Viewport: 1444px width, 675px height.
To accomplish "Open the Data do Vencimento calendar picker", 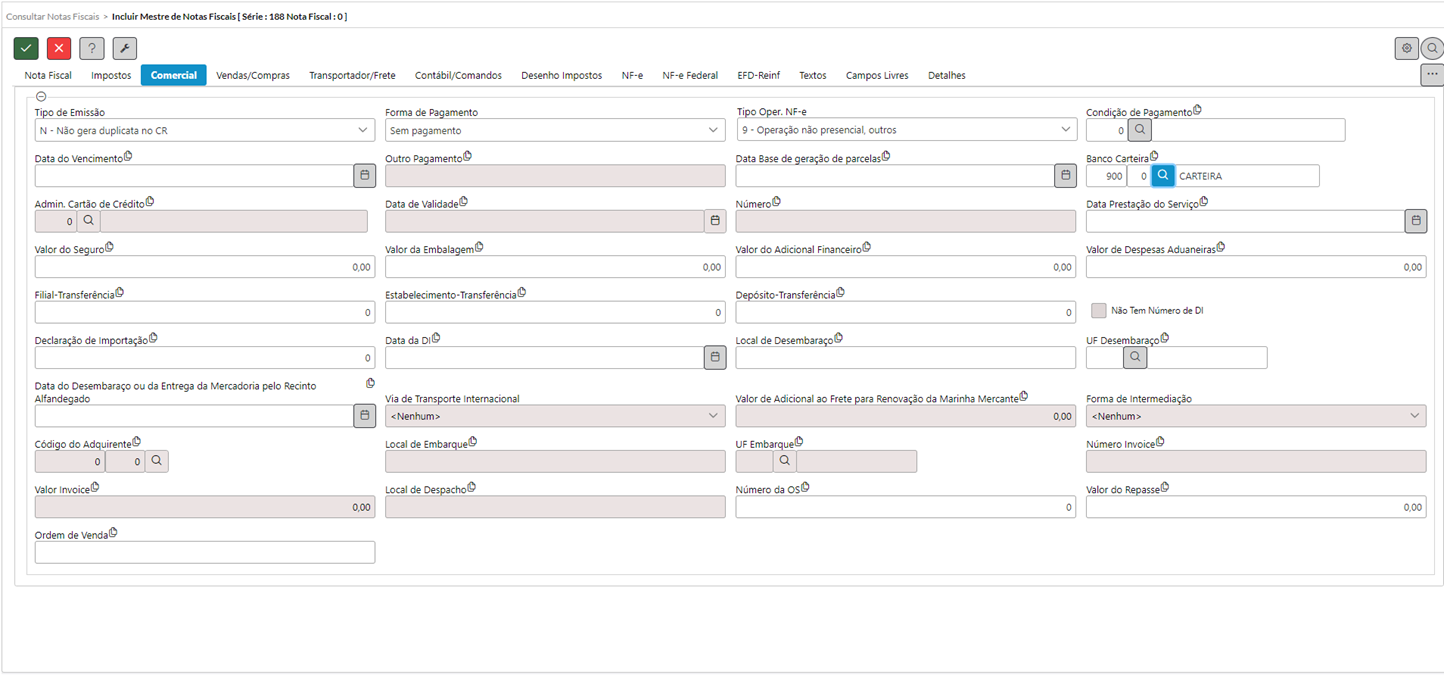I will click(x=365, y=176).
